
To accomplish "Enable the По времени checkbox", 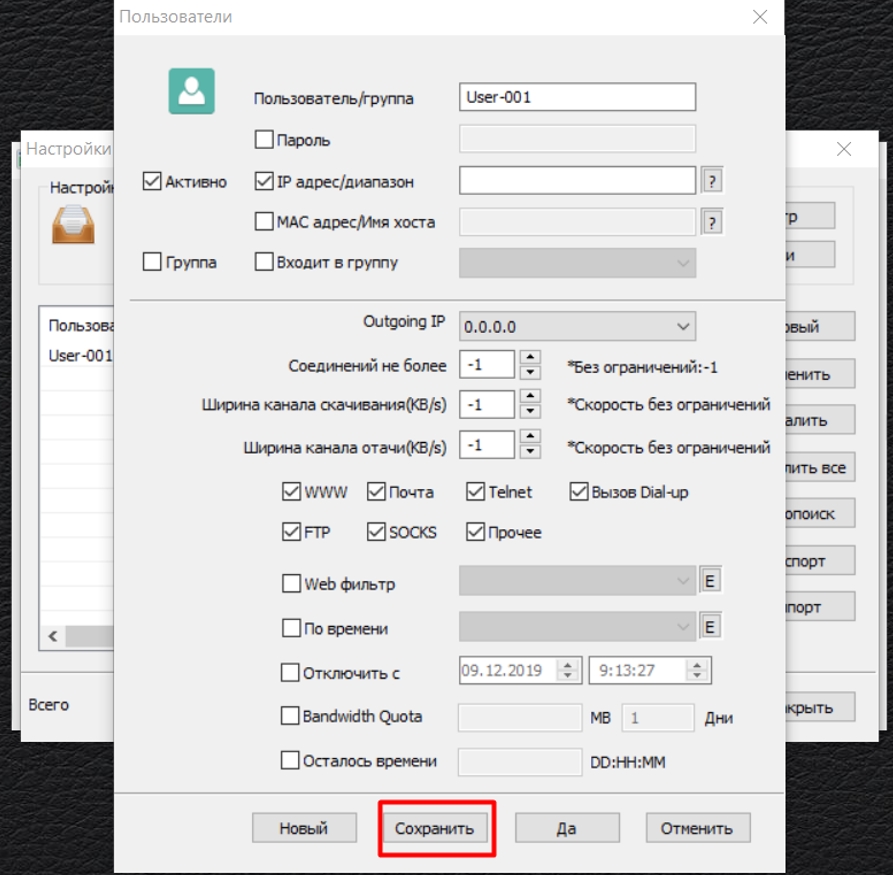I will [291, 628].
